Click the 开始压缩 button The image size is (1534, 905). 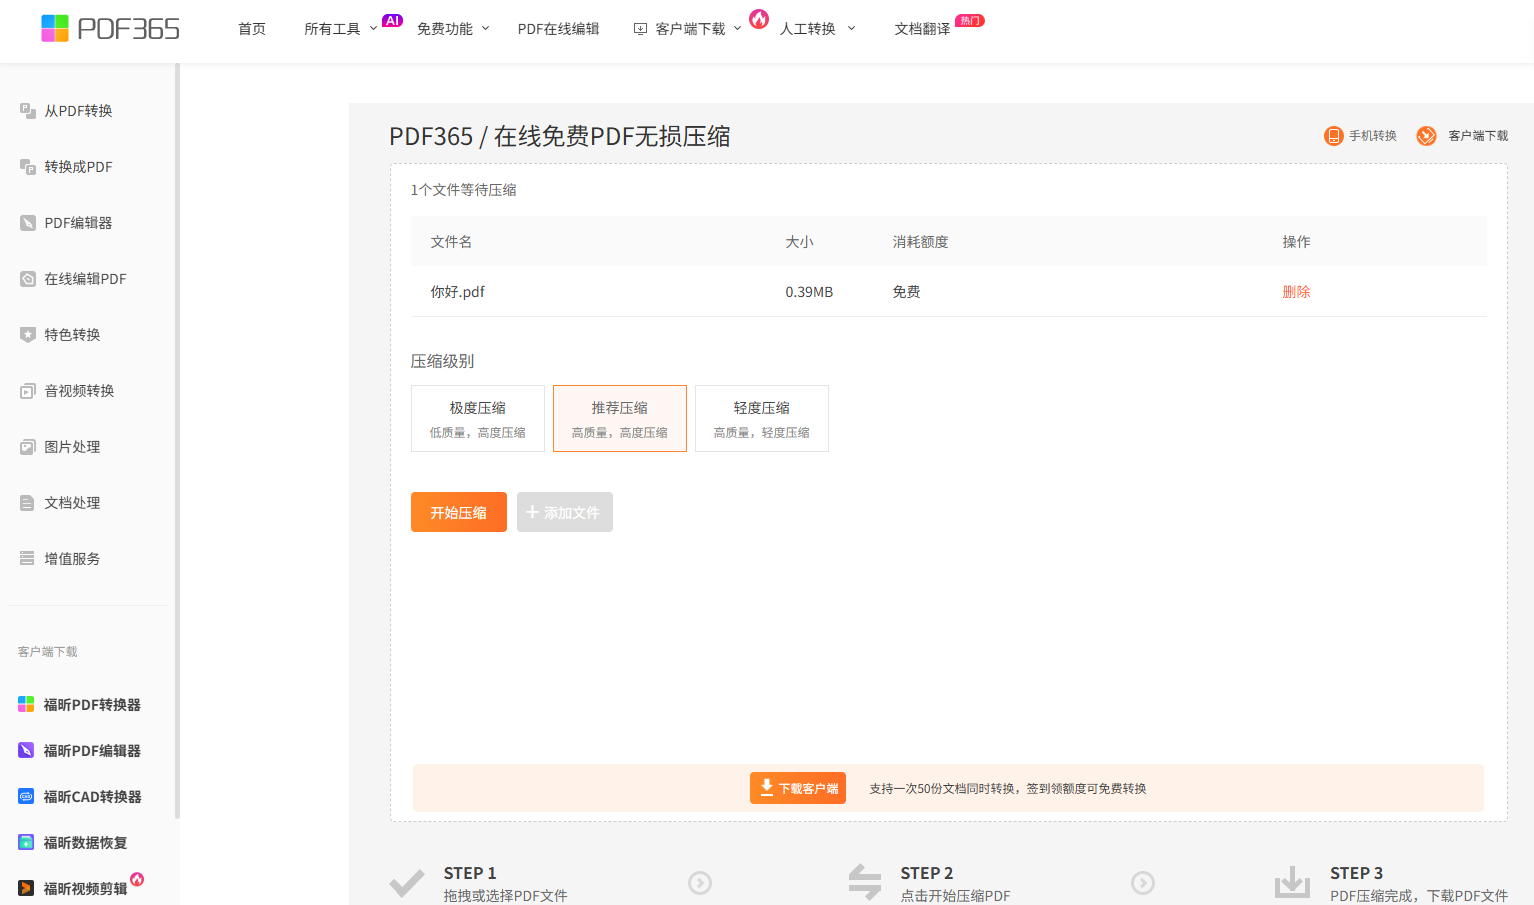tap(459, 512)
